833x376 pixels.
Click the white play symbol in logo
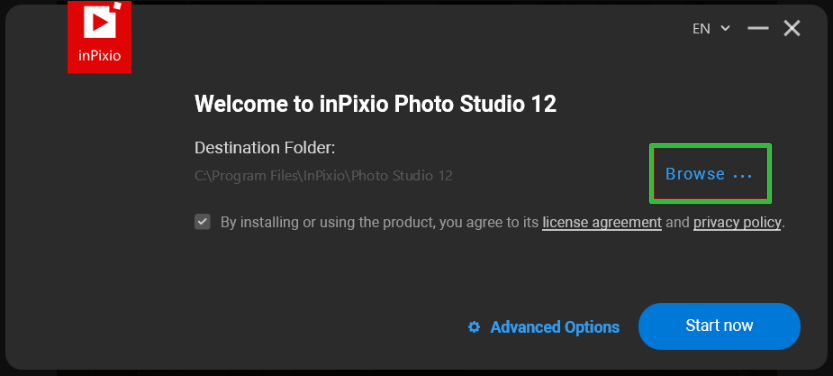100,22
